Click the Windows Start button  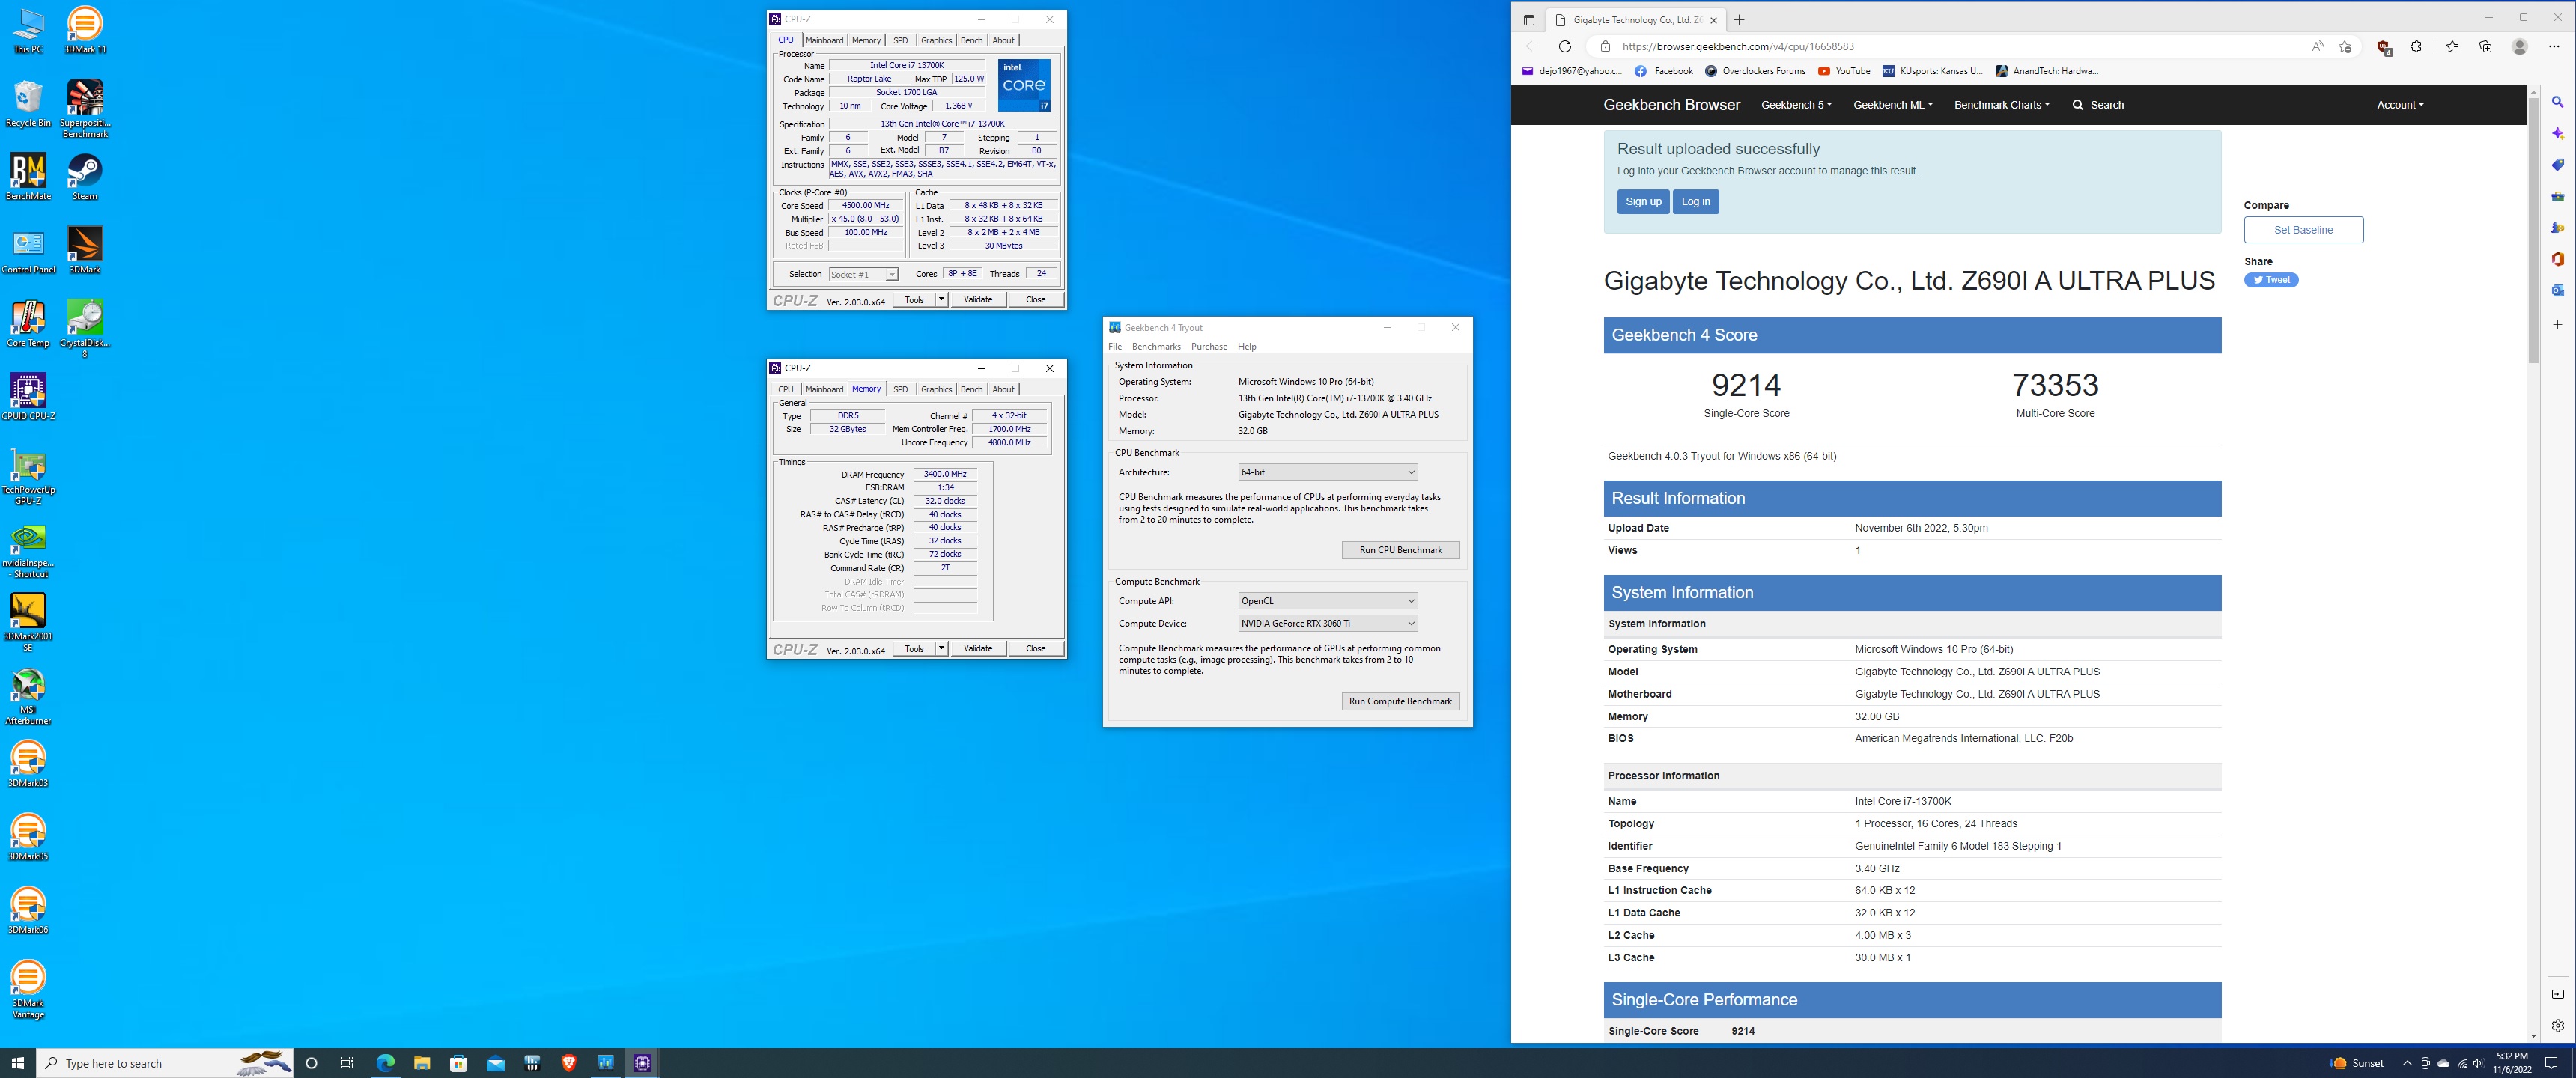18,1063
